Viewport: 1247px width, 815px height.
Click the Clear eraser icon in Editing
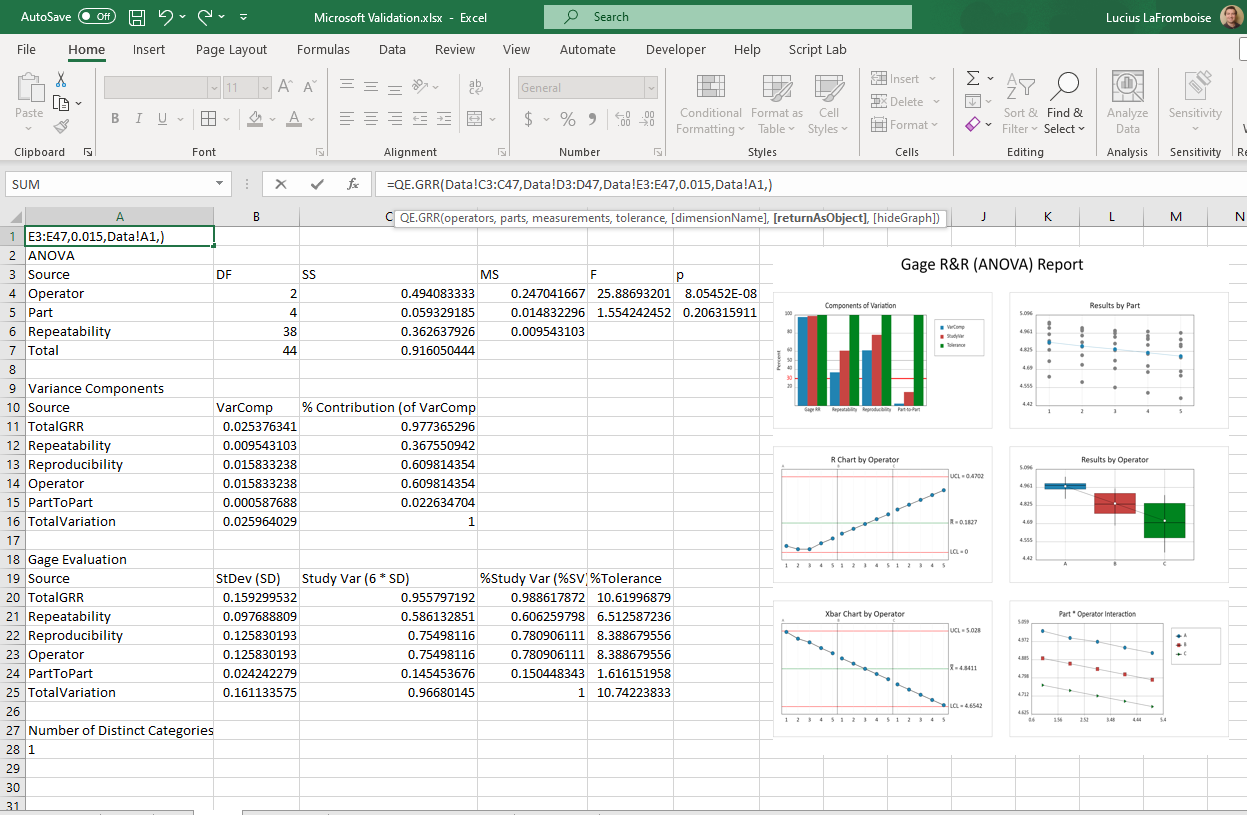[973, 125]
